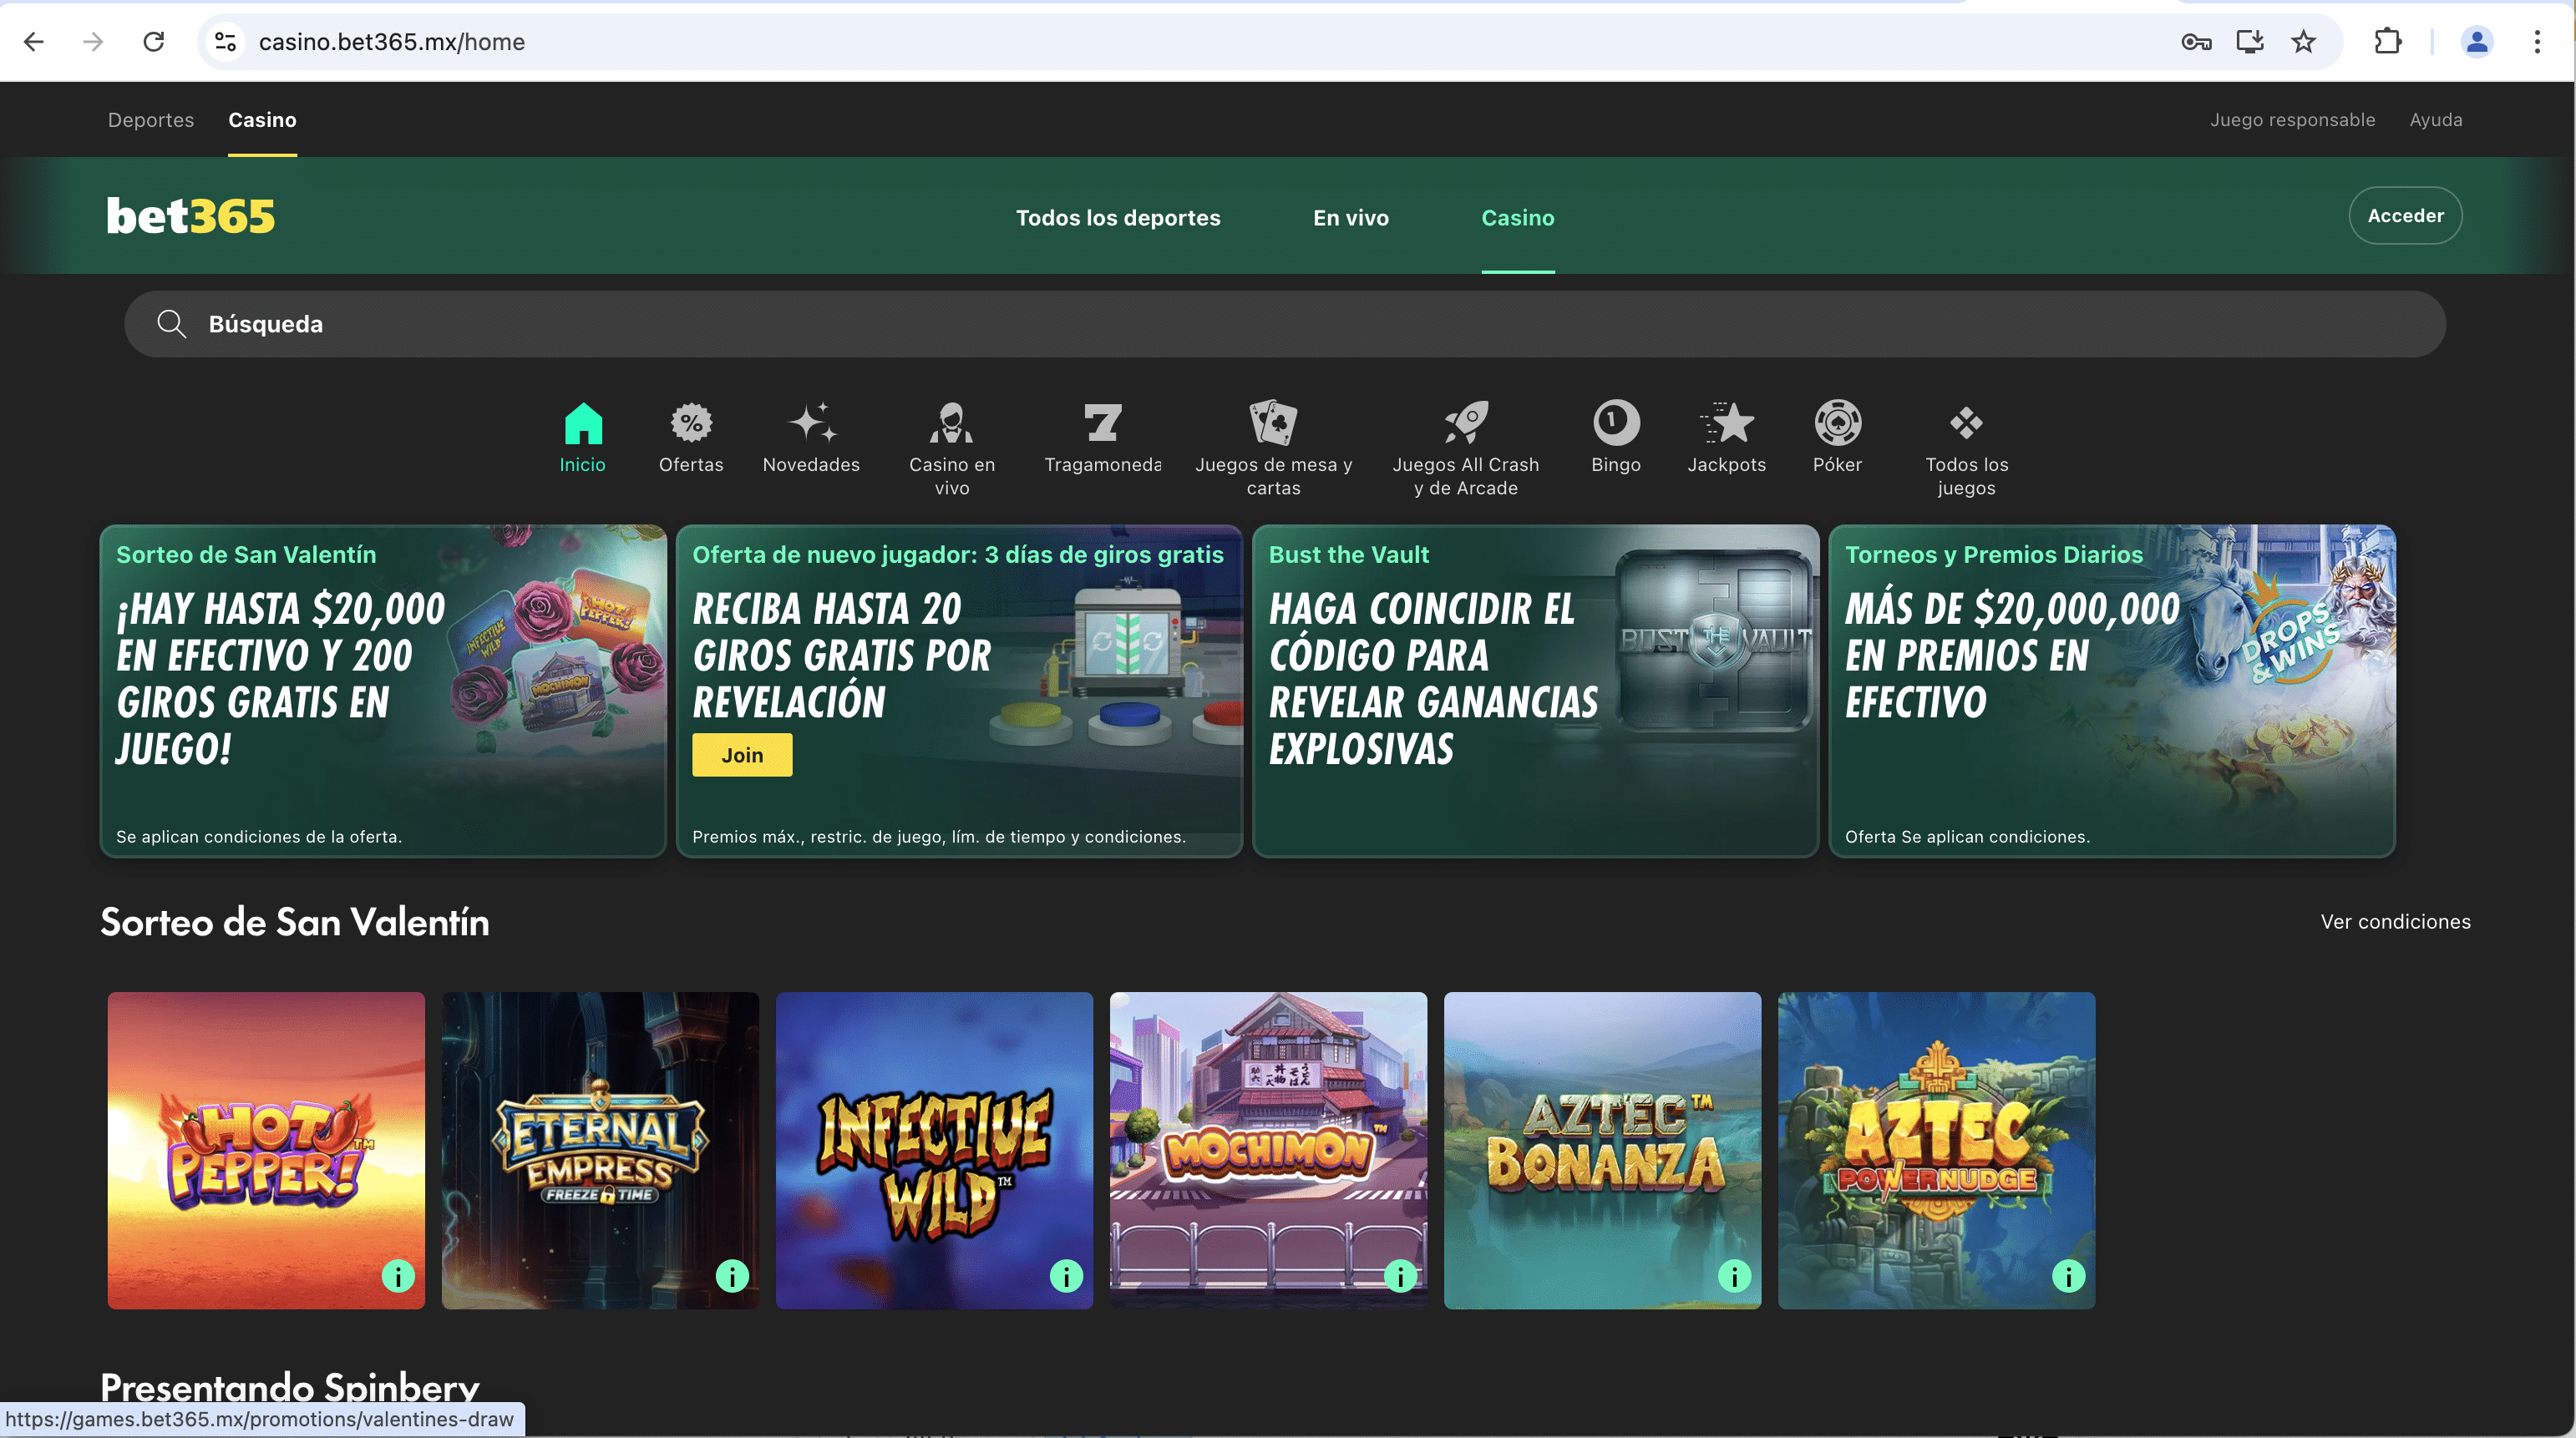This screenshot has height=1438, width=2576.
Task: Open the Jackpots star icon
Action: click(1727, 424)
